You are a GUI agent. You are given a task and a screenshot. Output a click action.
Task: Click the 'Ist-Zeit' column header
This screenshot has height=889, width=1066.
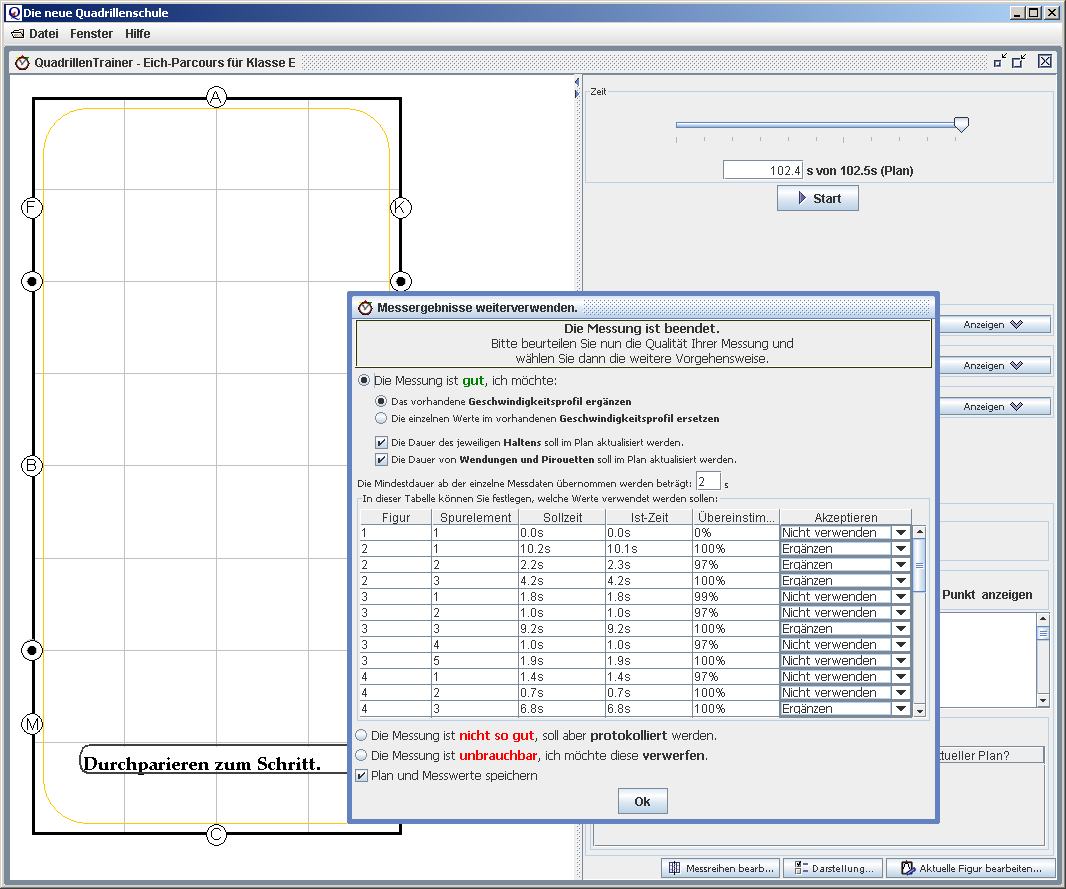[x=649, y=517]
